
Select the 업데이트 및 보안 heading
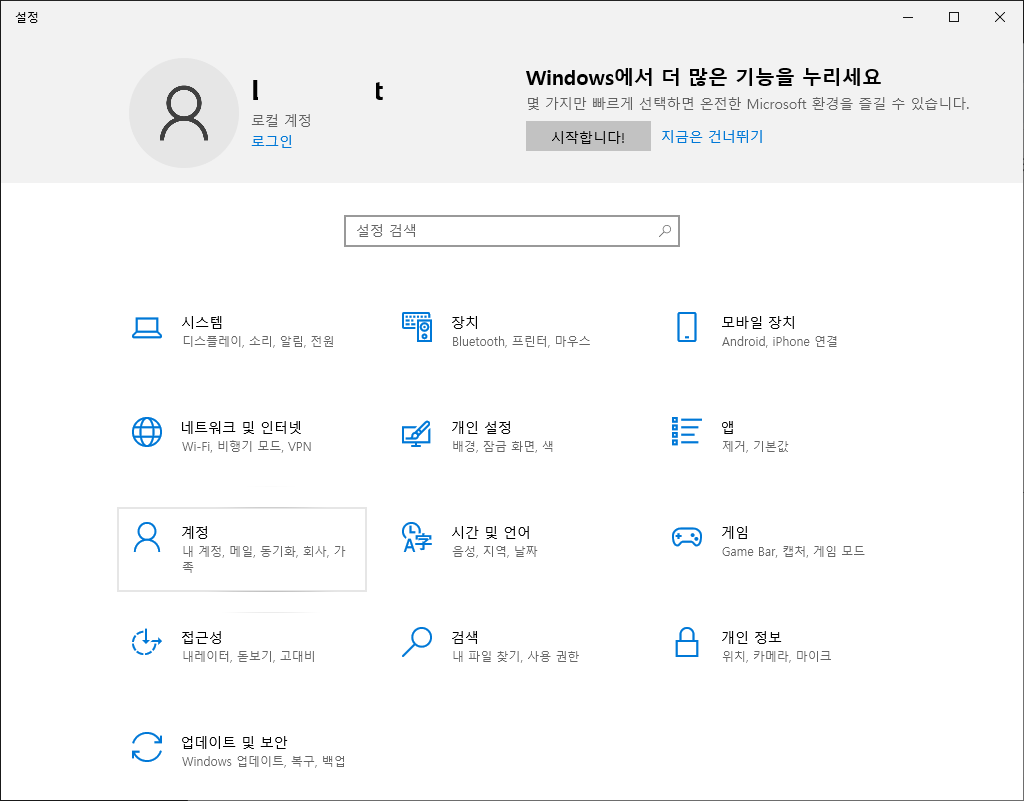234,742
